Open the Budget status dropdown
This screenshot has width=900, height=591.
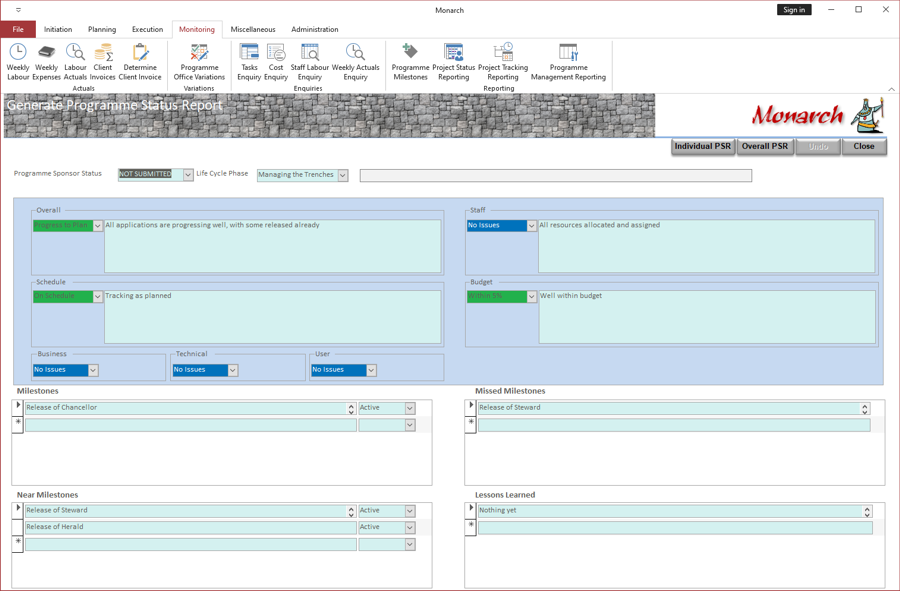tap(532, 296)
